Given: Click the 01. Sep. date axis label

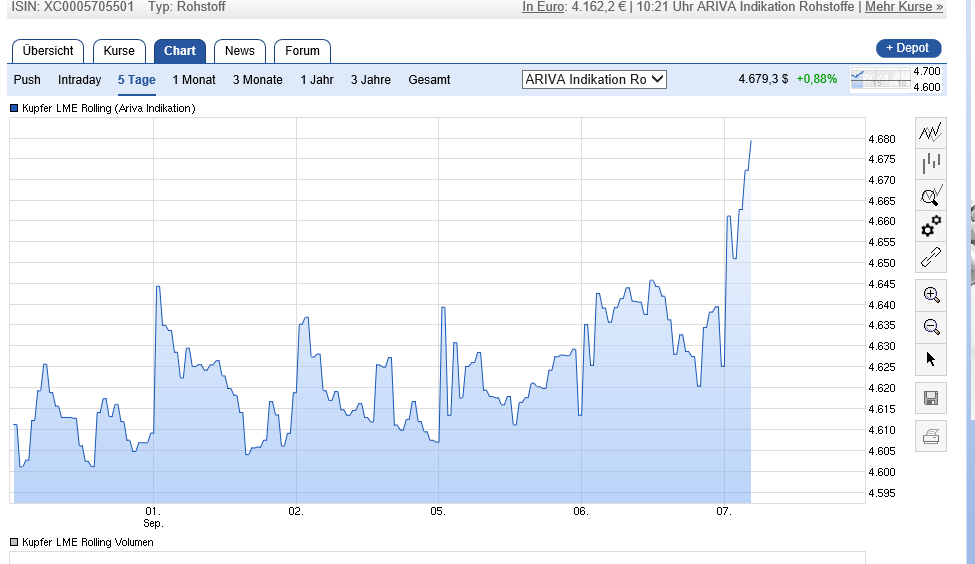Looking at the screenshot, I should coord(153,517).
